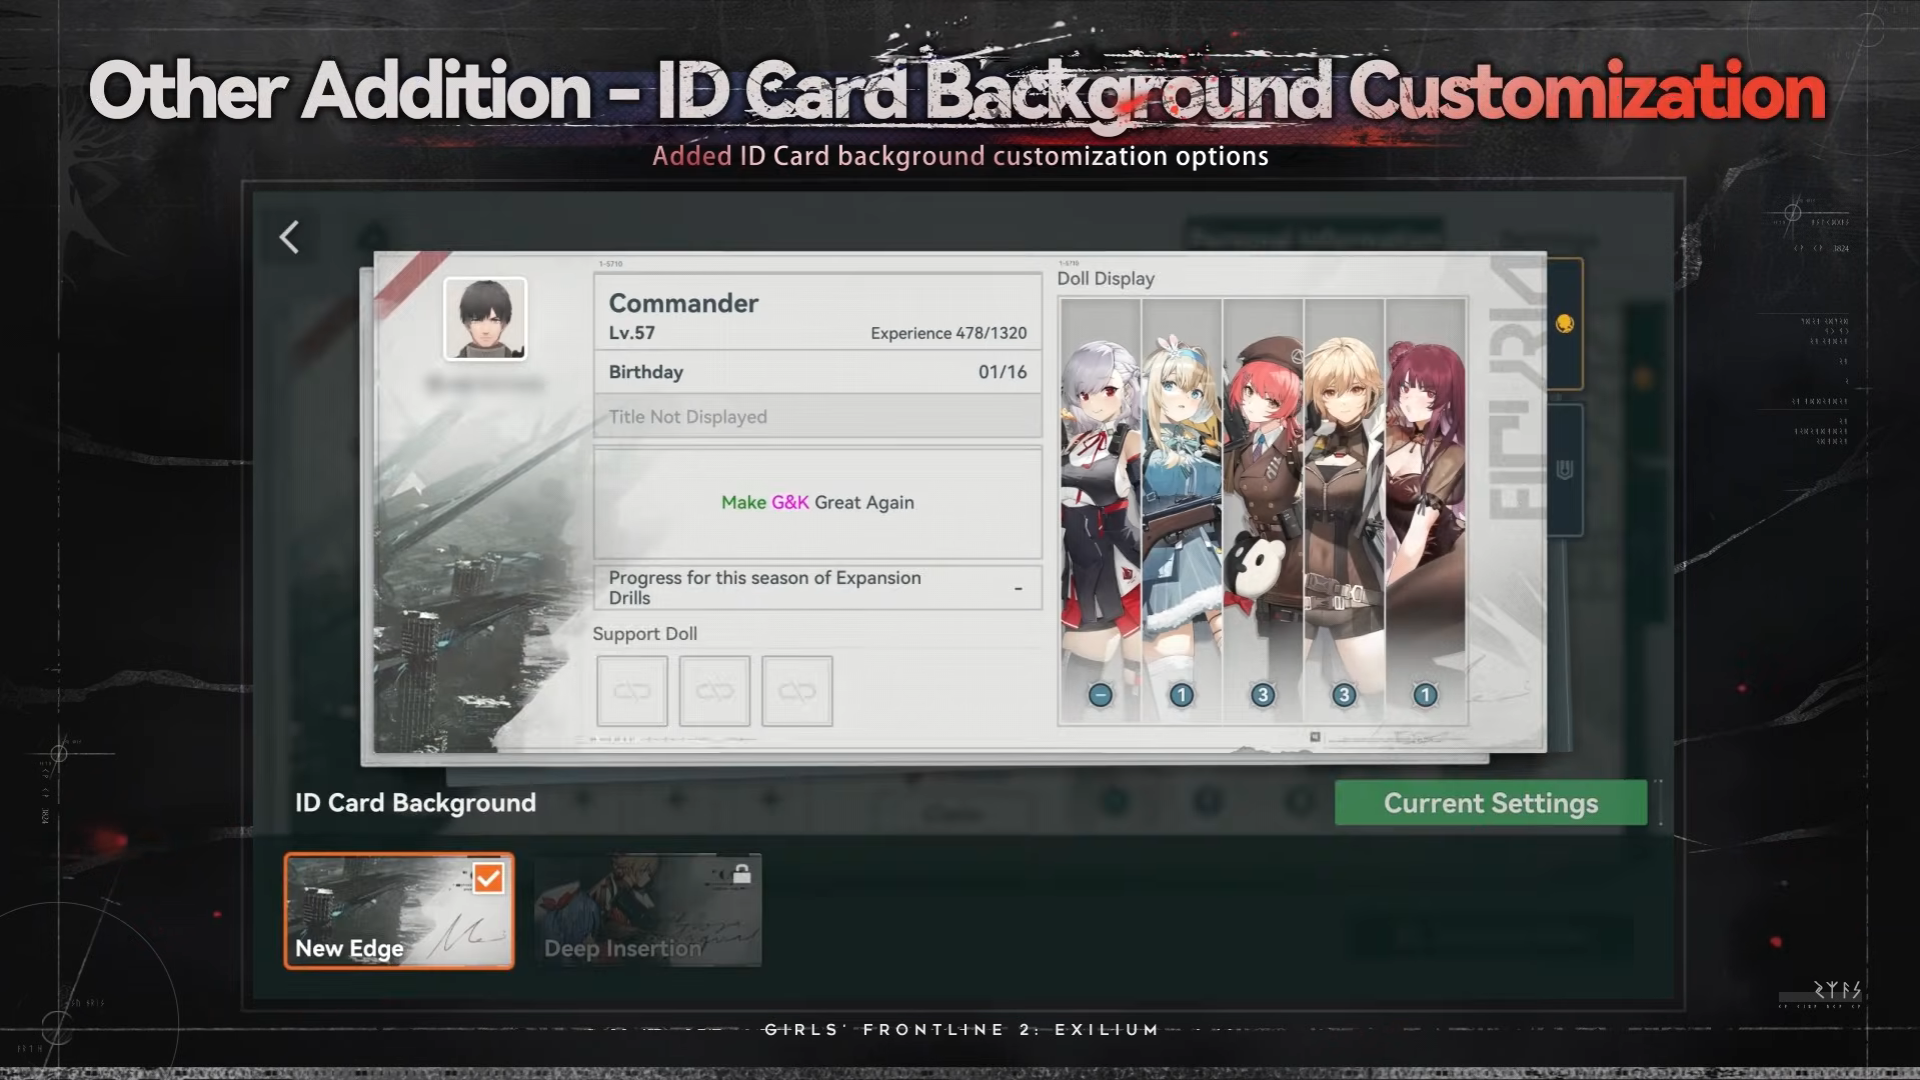
Task: Open the Title Not Displayed field
Action: point(818,416)
